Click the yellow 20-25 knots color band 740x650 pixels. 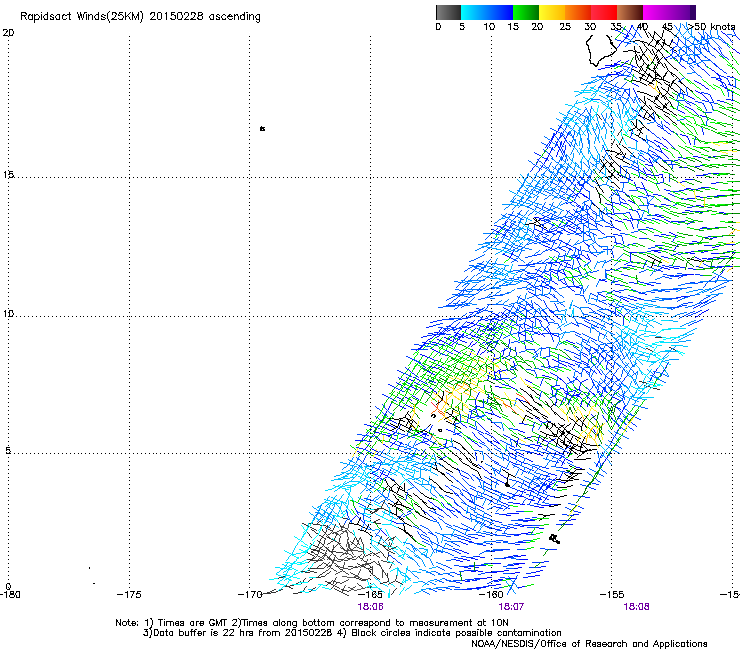coord(552,12)
